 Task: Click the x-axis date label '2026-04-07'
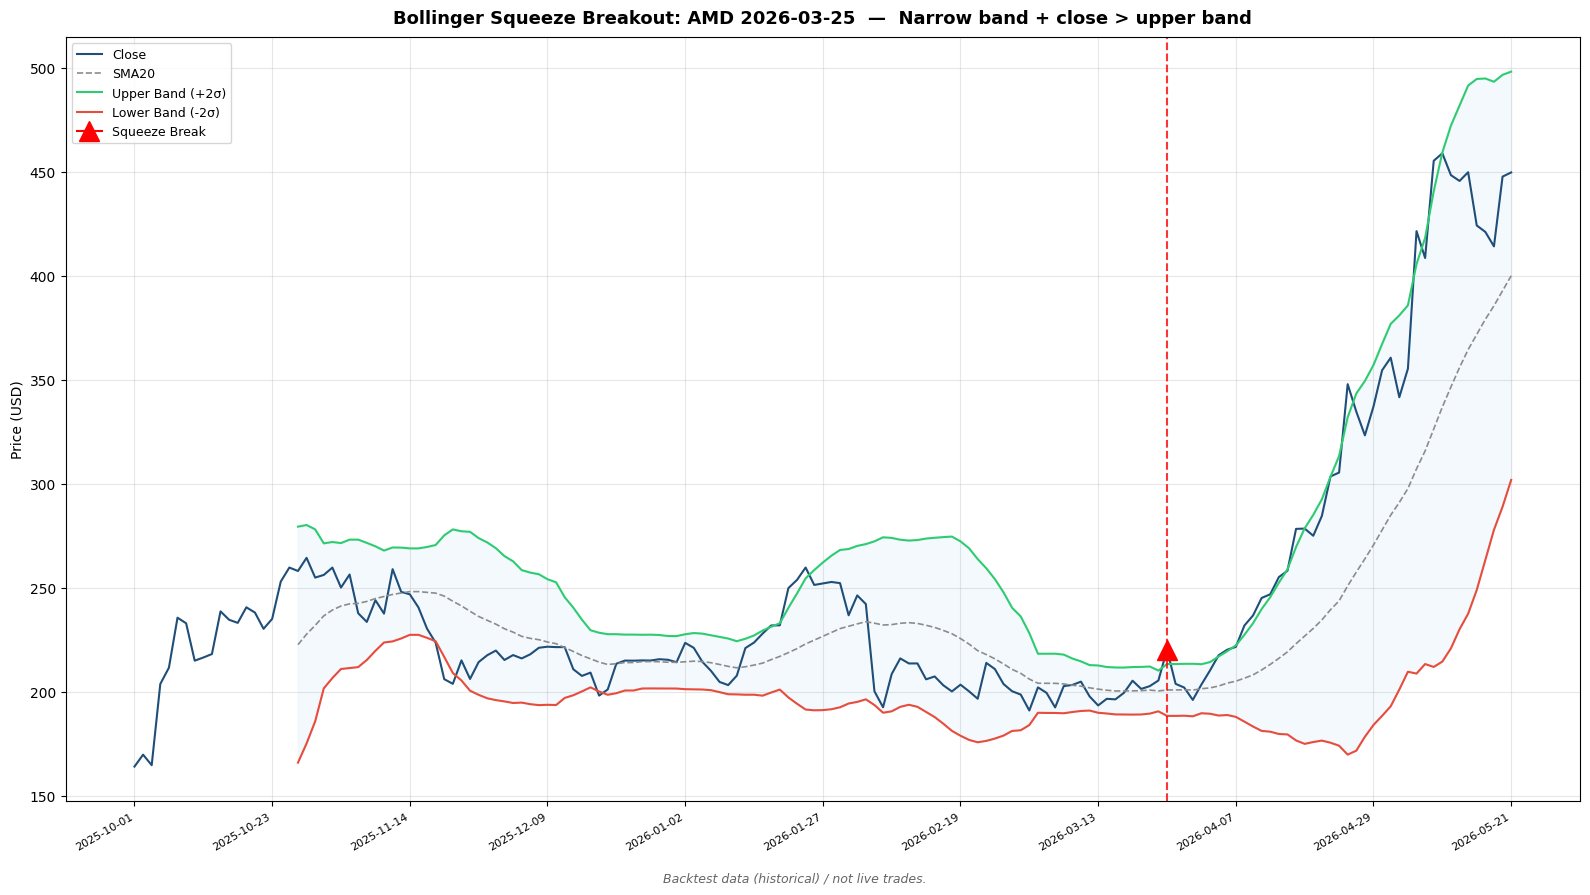point(1207,831)
